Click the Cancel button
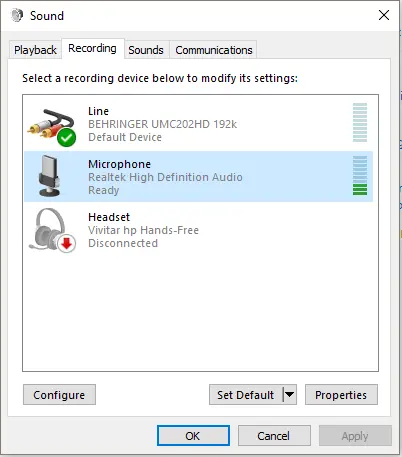 pos(274,436)
